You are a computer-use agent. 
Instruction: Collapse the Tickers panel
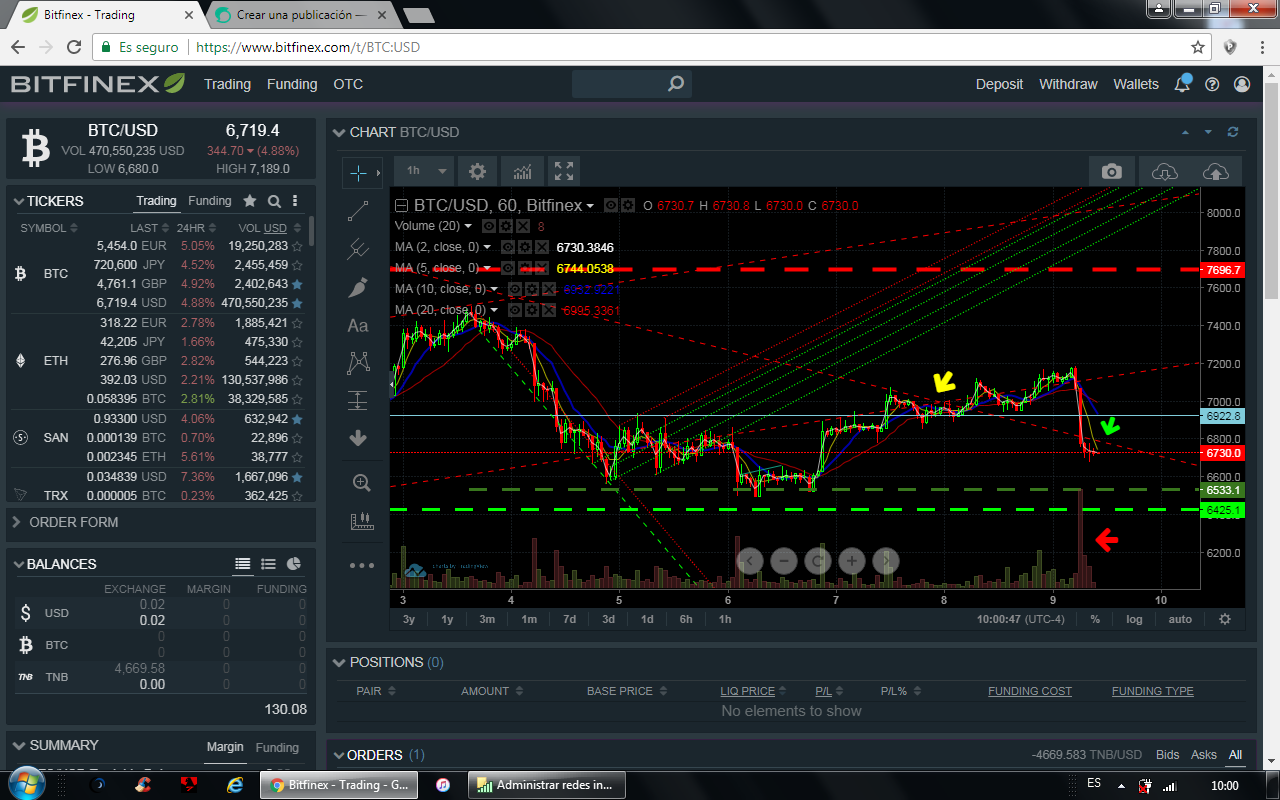click(19, 201)
